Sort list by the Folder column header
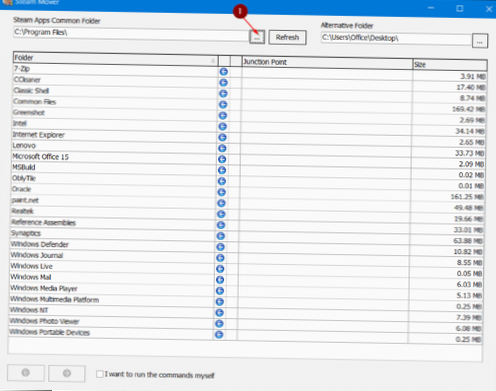Viewport: 496px width, 391px height. pos(115,59)
